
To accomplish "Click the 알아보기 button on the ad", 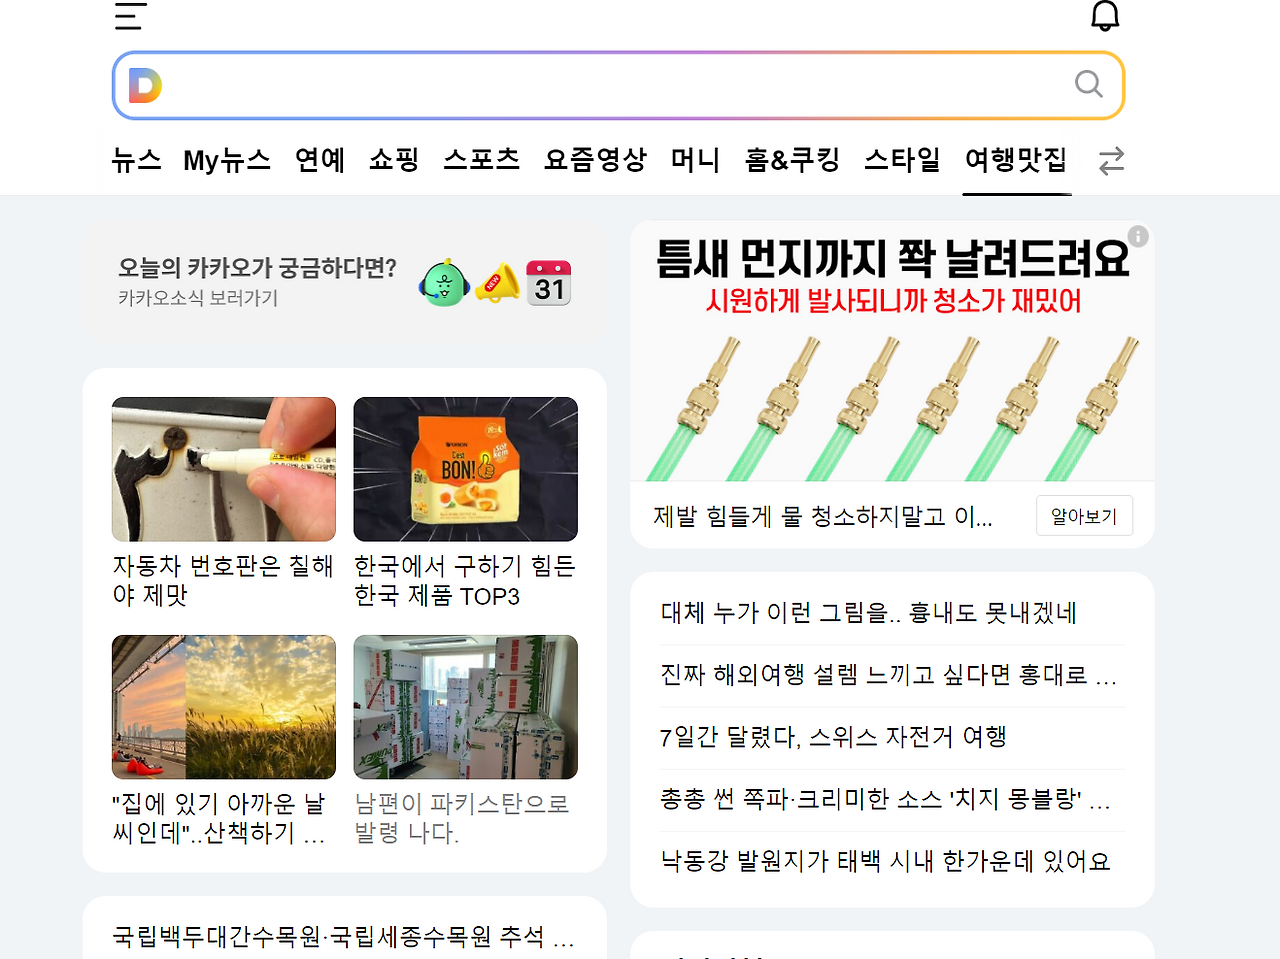I will point(1084,515).
